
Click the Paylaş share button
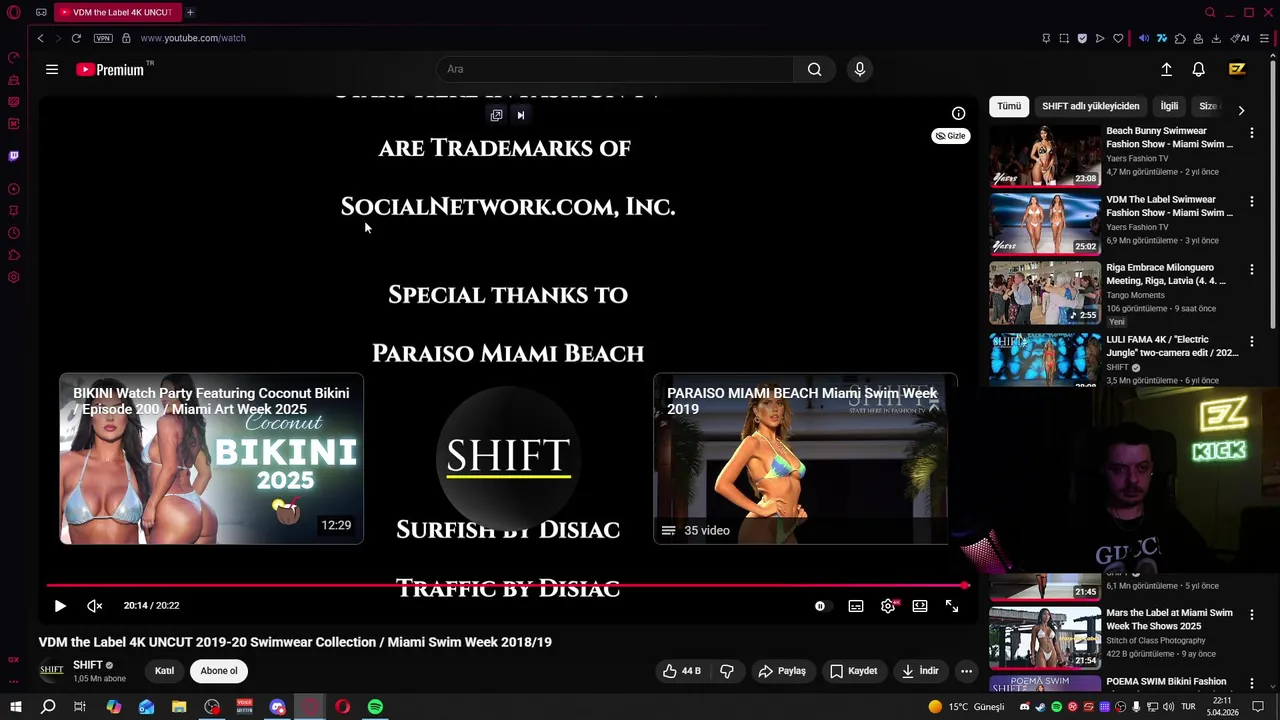[782, 671]
